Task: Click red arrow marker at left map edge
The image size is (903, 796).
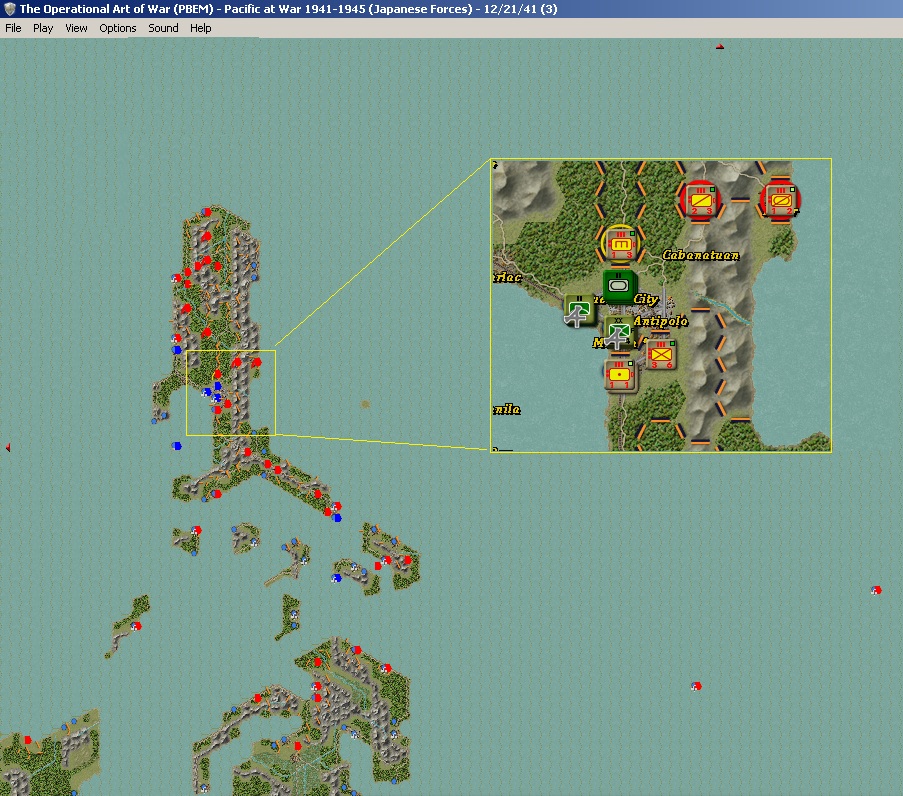Action: (7, 447)
